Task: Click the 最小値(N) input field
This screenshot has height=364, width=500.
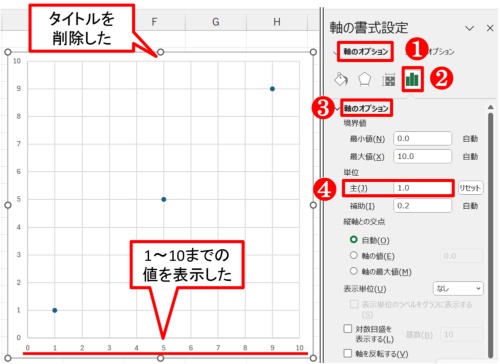Action: [422, 138]
